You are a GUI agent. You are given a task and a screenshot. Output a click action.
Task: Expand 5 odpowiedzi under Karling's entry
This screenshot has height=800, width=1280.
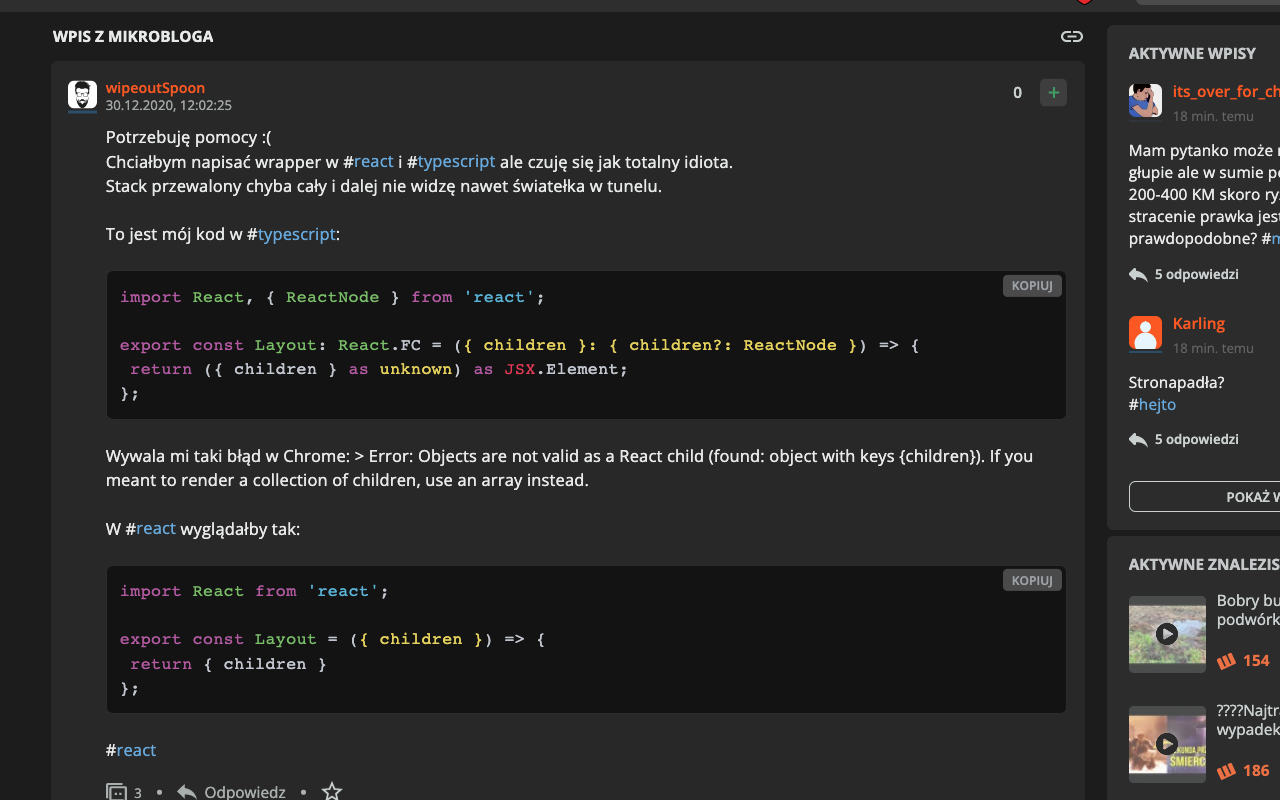click(1195, 439)
